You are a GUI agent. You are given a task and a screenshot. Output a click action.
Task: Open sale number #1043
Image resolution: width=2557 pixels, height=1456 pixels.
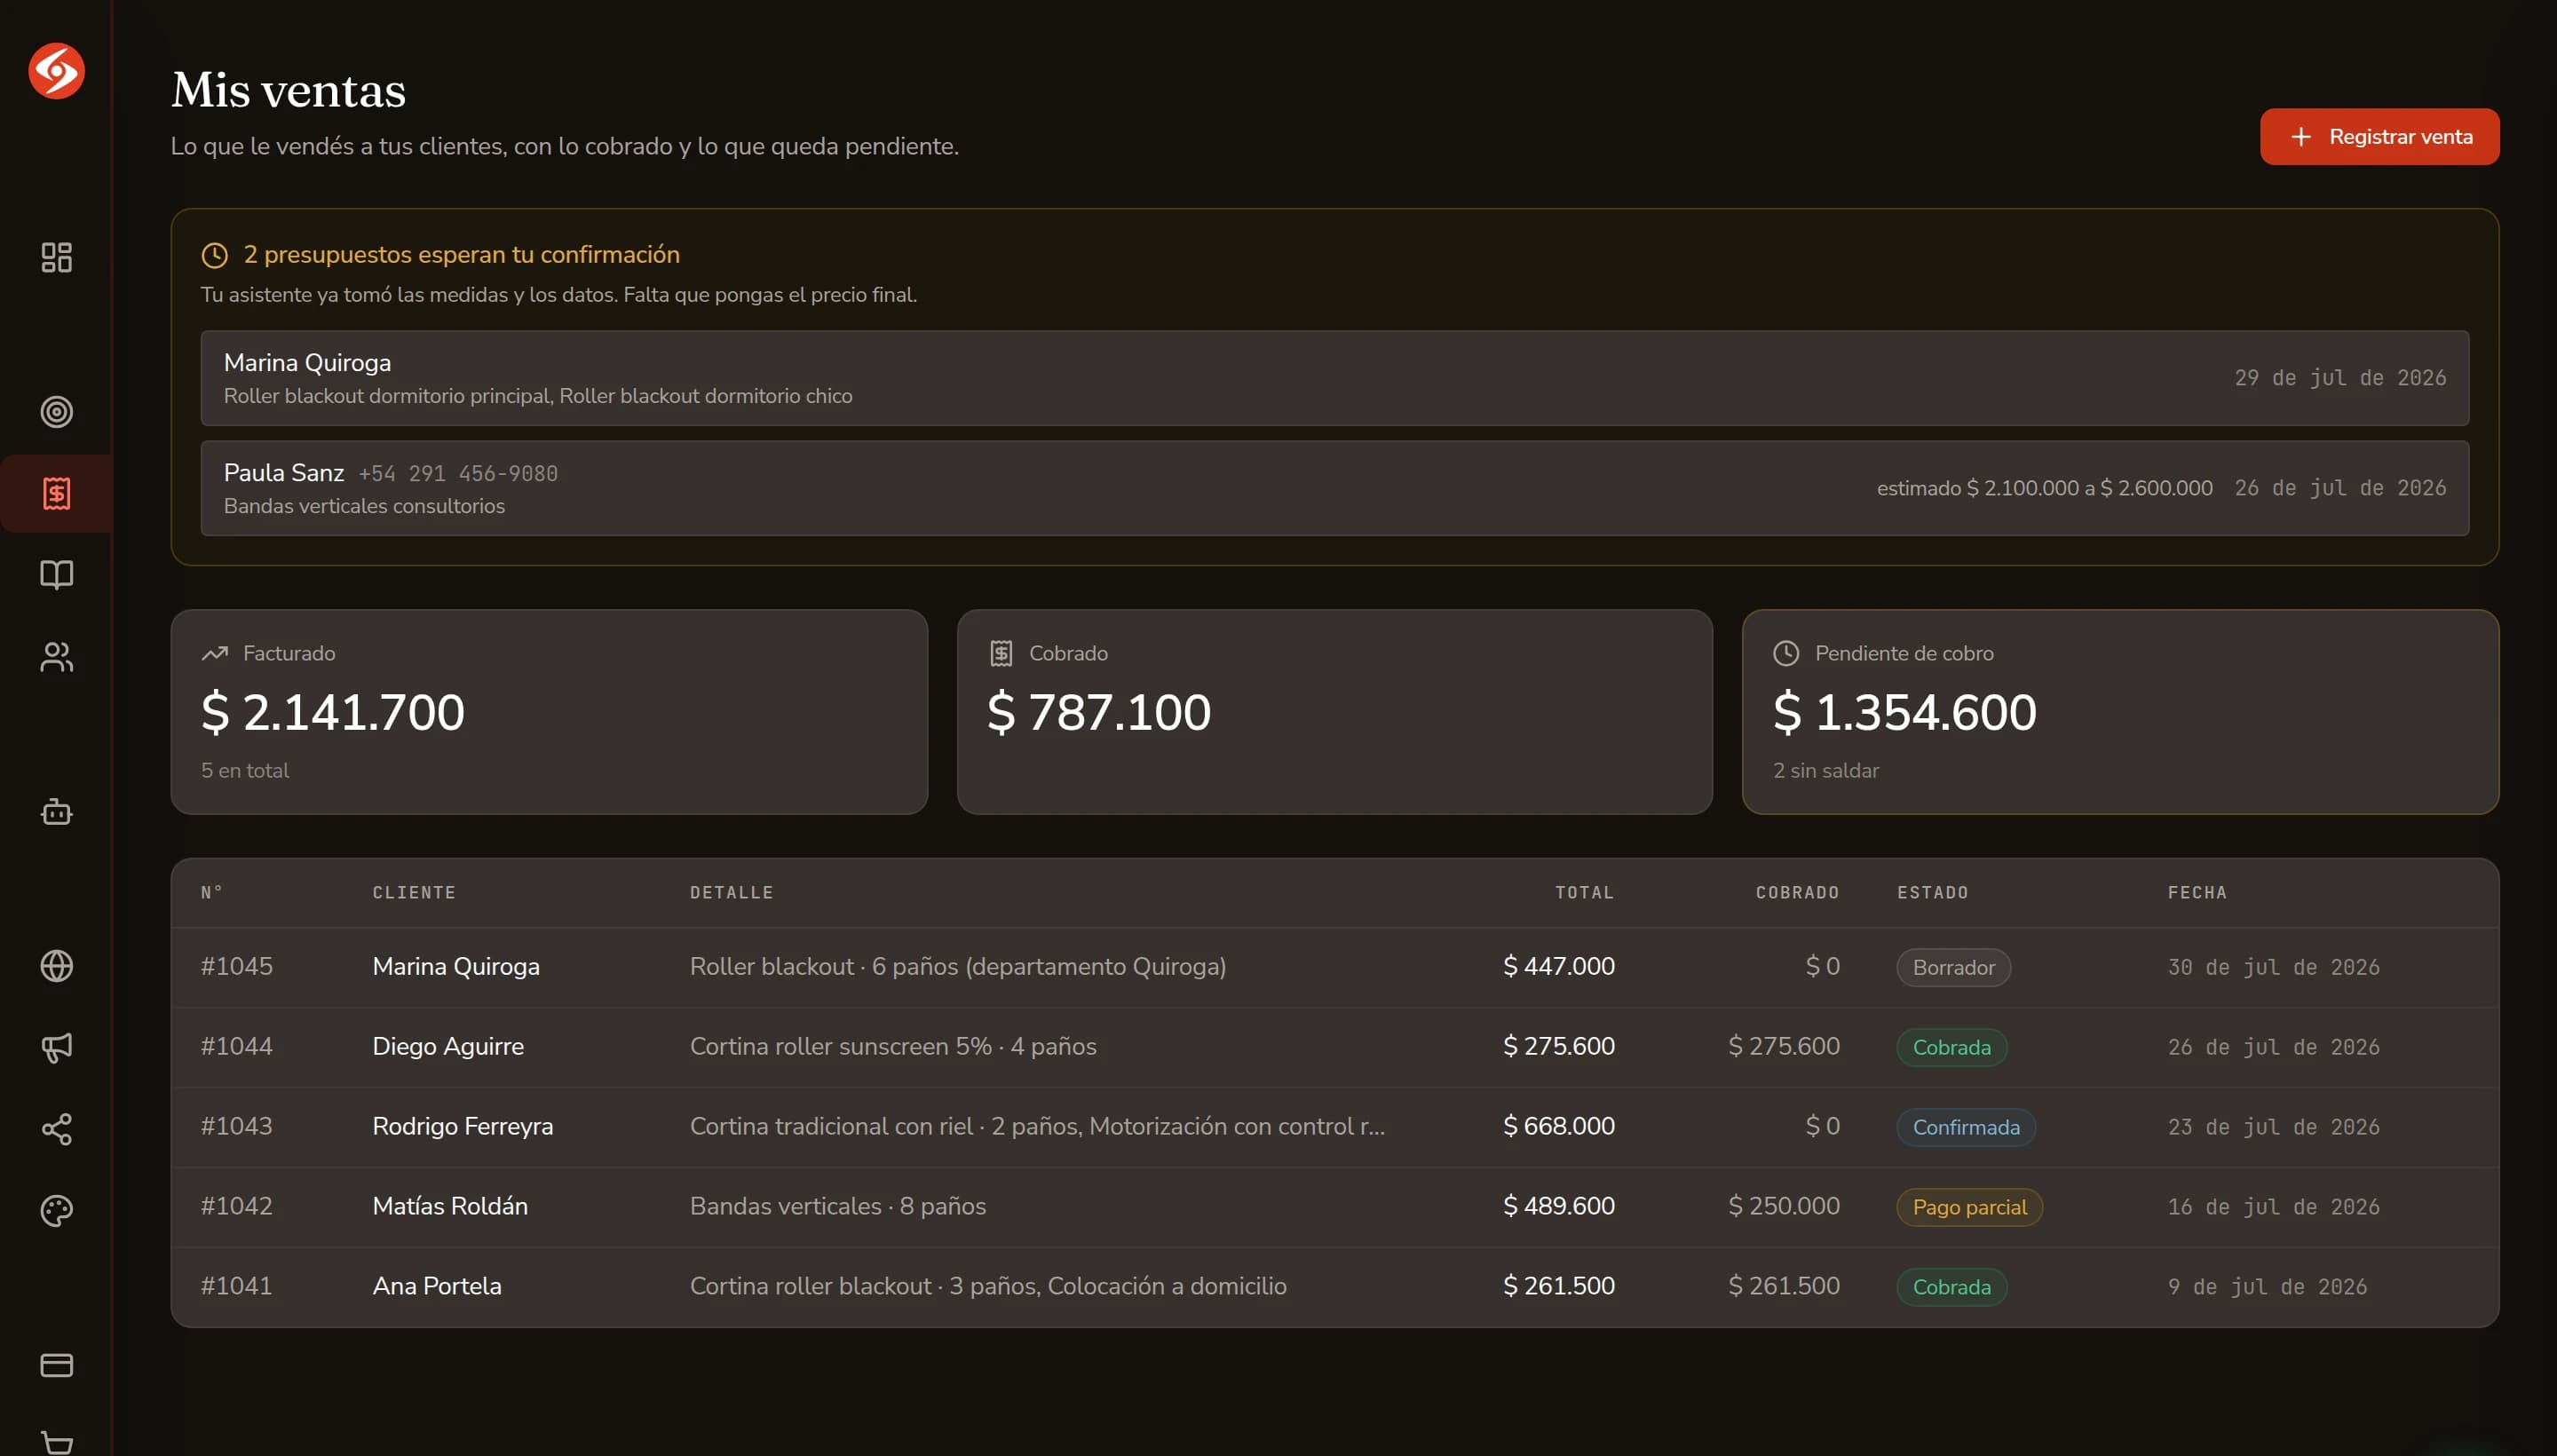237,1126
